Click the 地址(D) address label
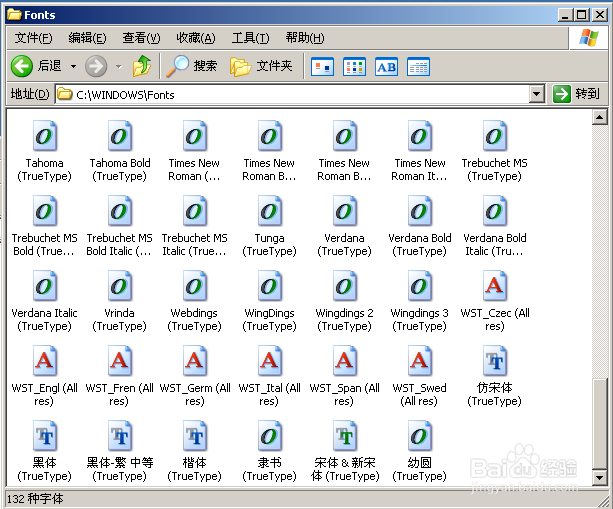The width and height of the screenshot is (613, 509). (x=30, y=94)
